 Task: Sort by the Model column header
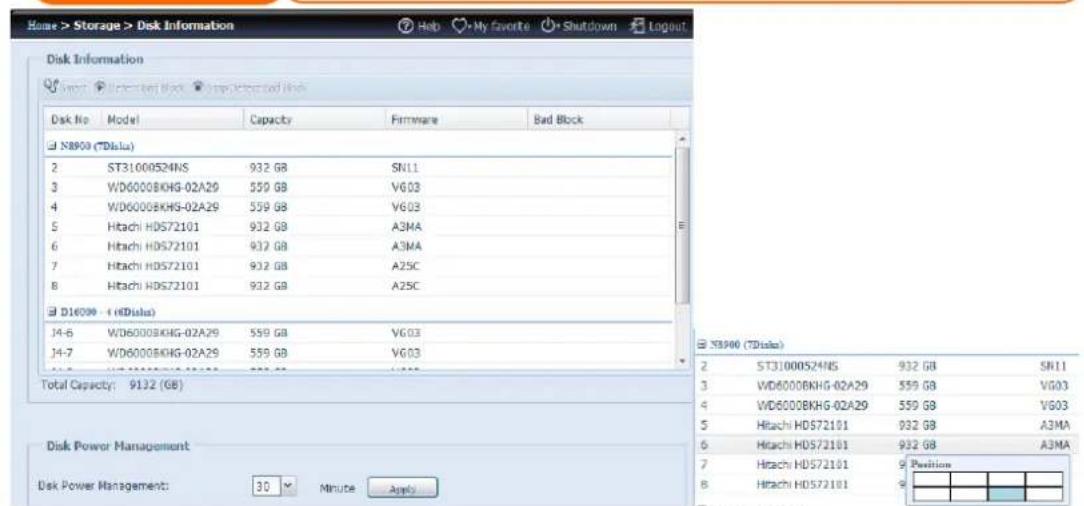click(x=172, y=120)
